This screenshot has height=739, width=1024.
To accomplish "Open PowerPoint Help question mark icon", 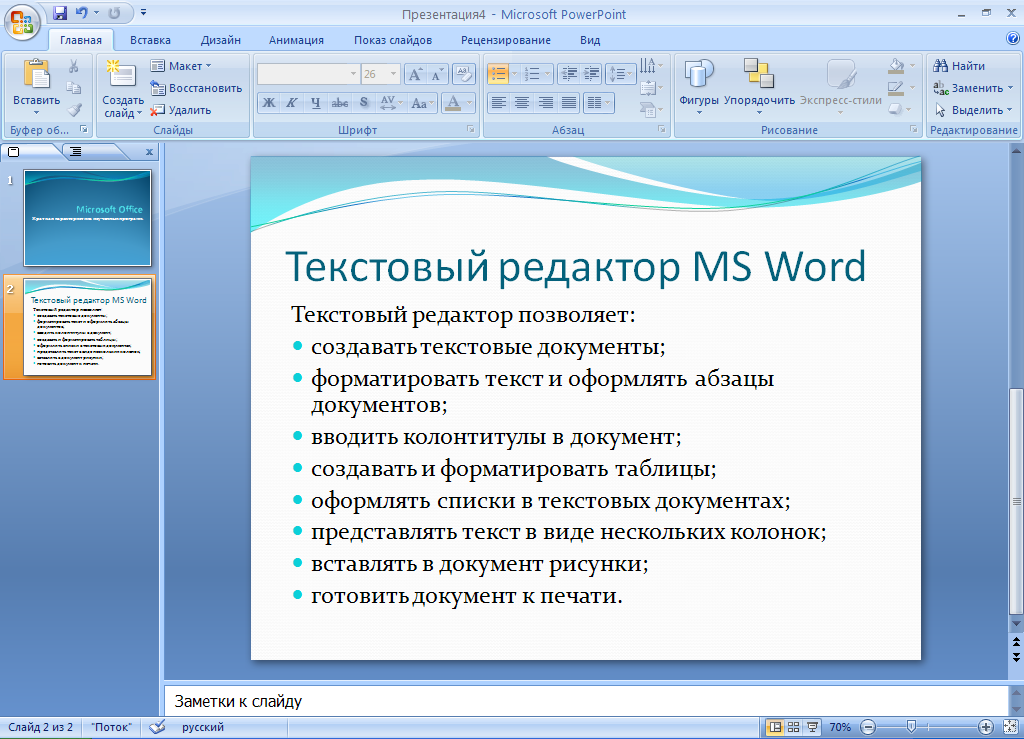I will click(x=1013, y=39).
